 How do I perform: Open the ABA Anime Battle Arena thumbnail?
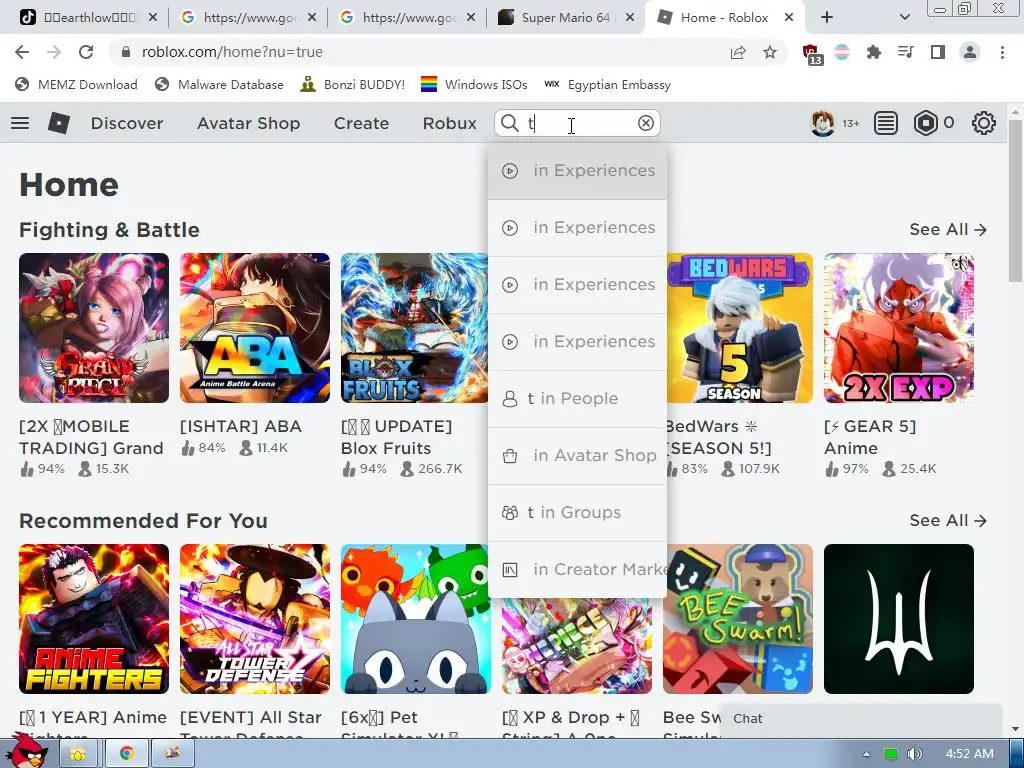coord(255,328)
